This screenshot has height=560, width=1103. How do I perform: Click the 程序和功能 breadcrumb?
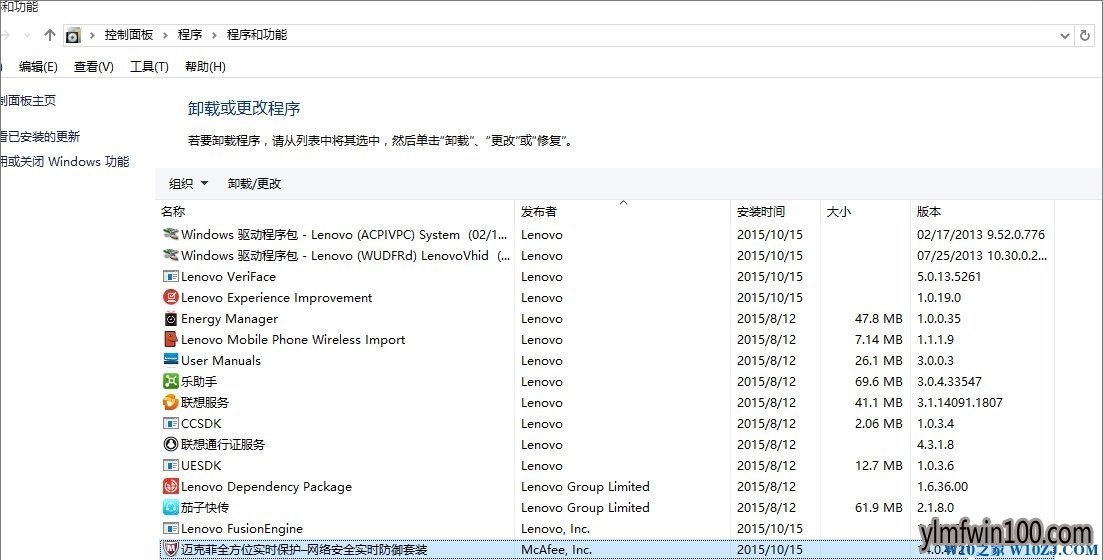(257, 34)
